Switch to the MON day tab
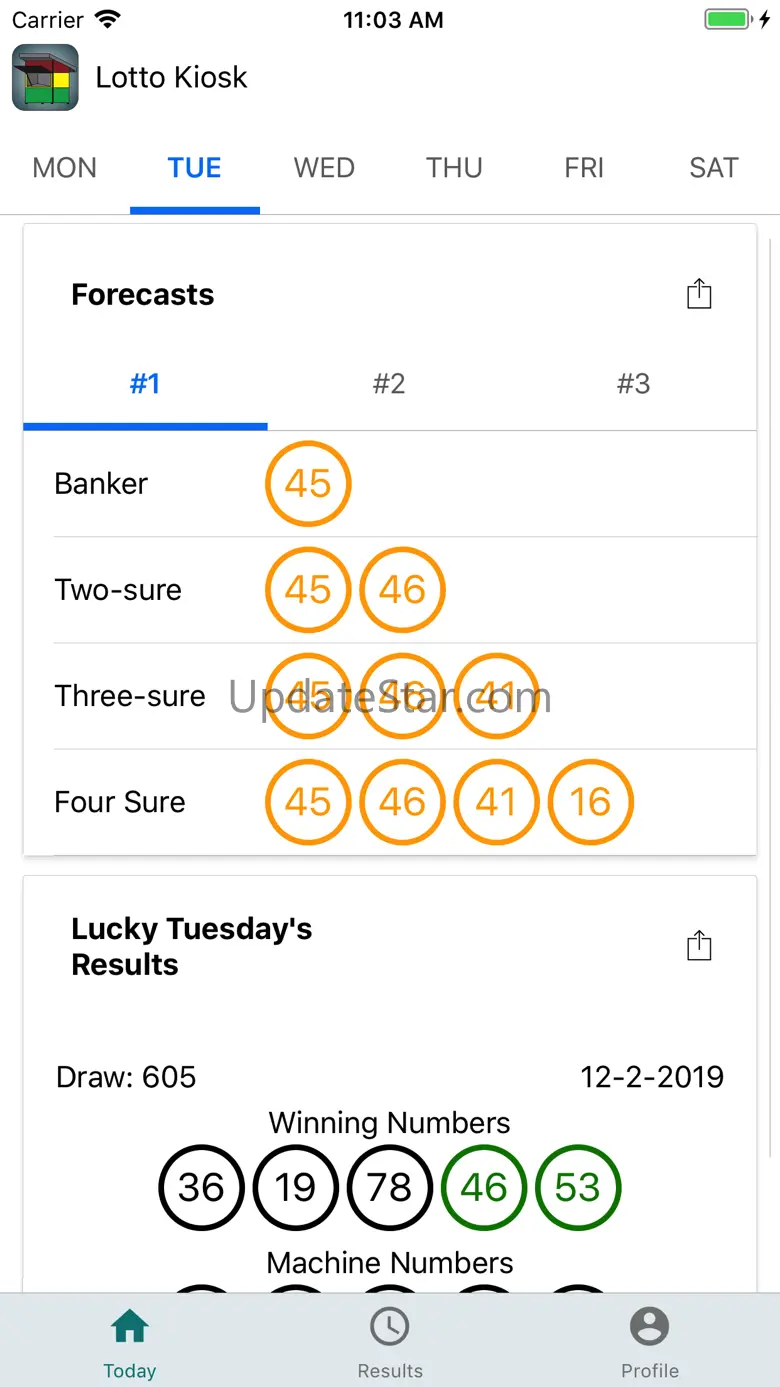Image resolution: width=780 pixels, height=1387 pixels. 65,168
